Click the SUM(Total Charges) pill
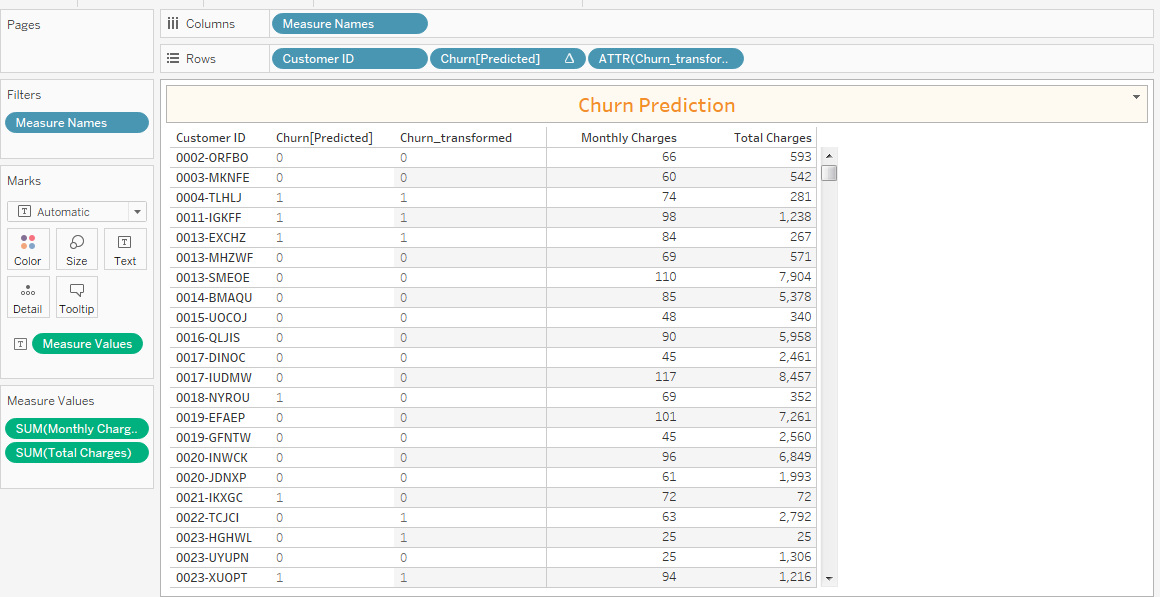The image size is (1160, 597). [x=77, y=453]
